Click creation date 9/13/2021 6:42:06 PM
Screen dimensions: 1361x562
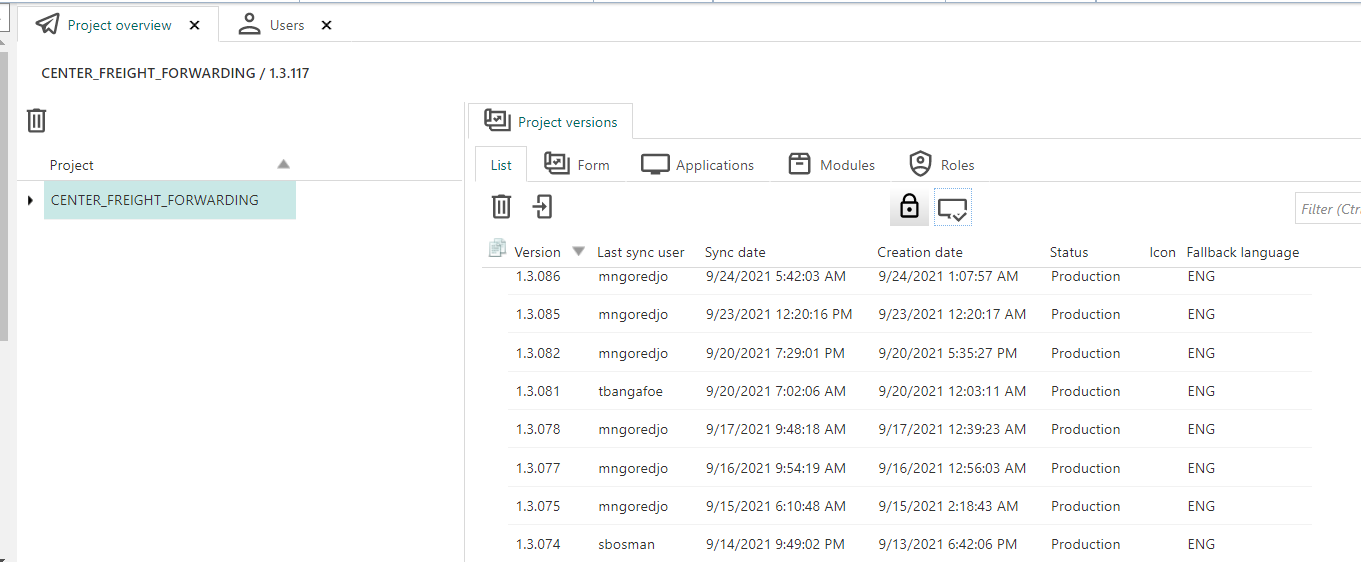(x=948, y=544)
